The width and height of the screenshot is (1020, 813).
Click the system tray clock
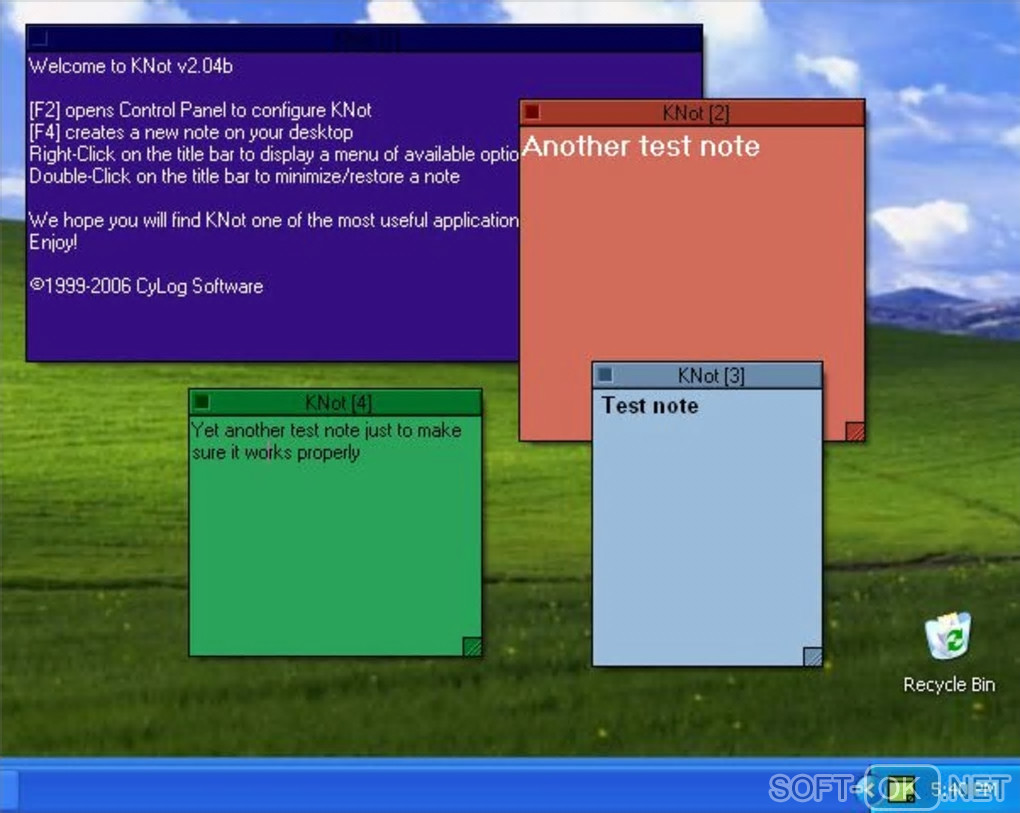tap(965, 790)
